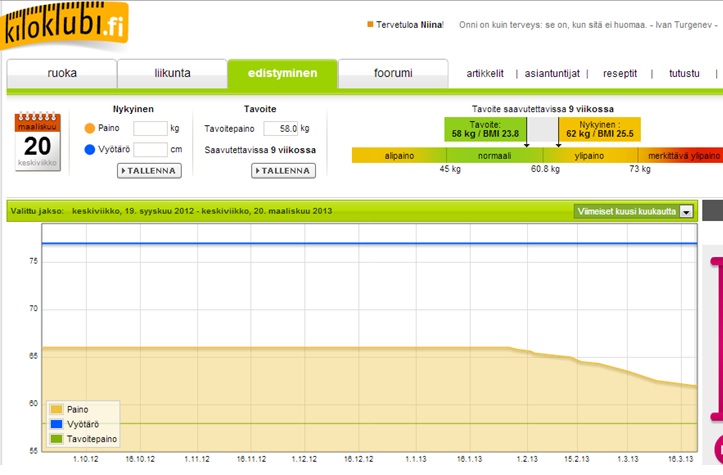Select the foorumi tab

coord(392,74)
